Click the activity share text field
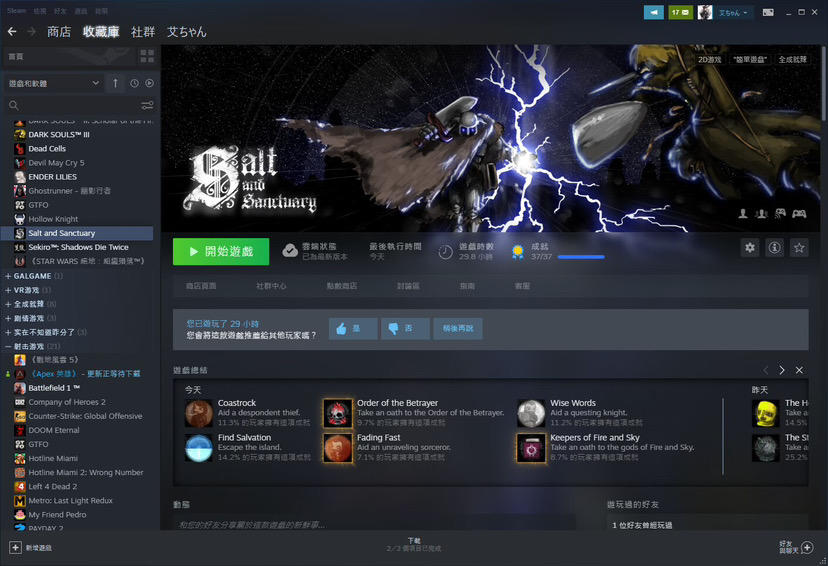The width and height of the screenshot is (828, 566). click(x=374, y=524)
